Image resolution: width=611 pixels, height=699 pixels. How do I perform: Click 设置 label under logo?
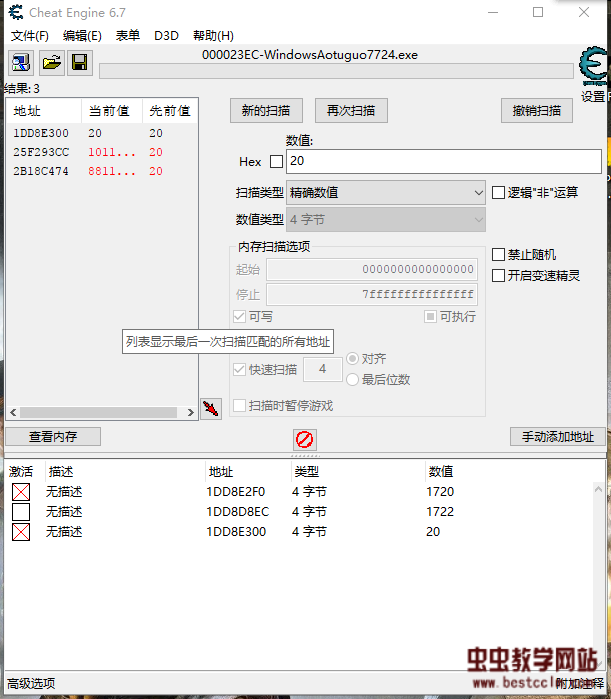coord(593,96)
